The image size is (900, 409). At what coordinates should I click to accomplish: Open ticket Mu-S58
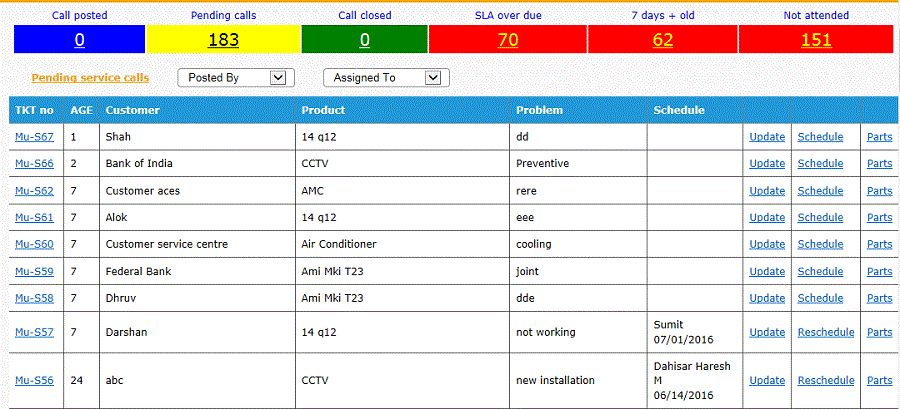[x=34, y=298]
